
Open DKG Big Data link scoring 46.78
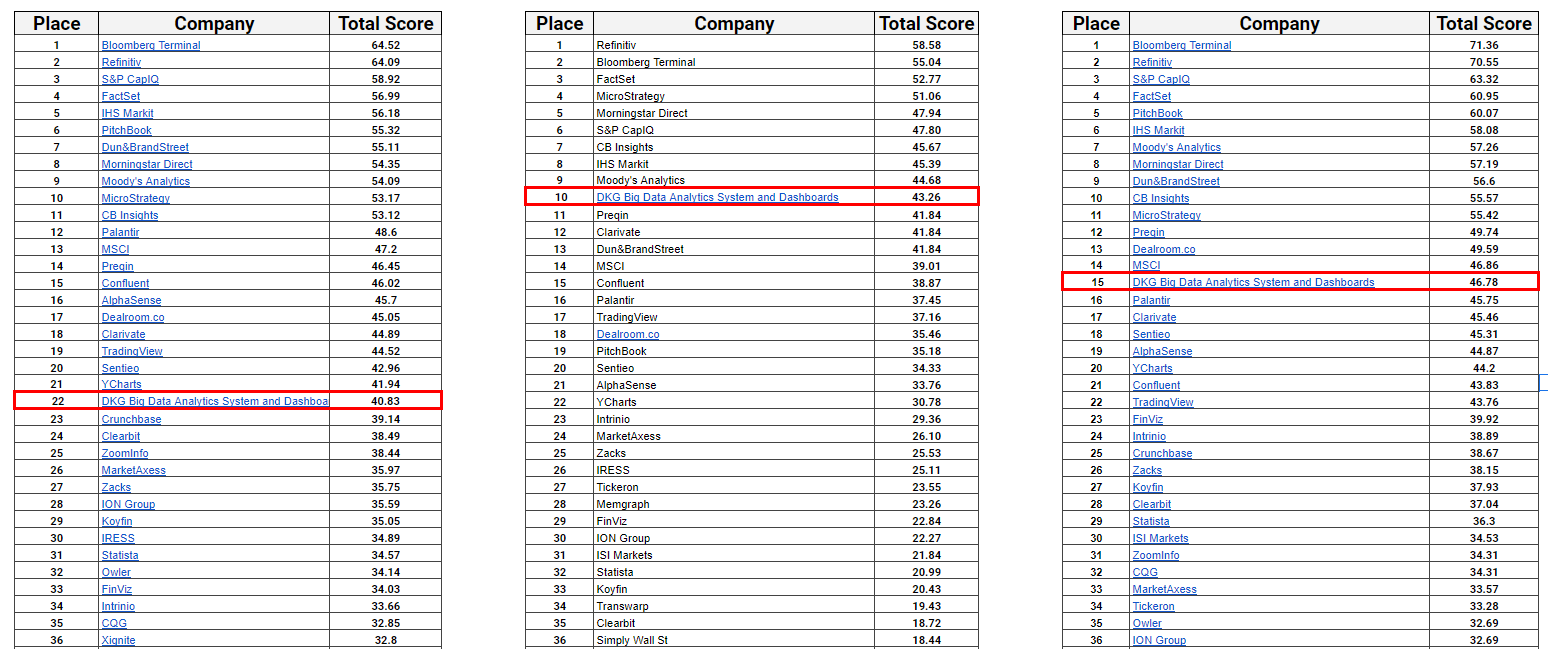point(1253,283)
